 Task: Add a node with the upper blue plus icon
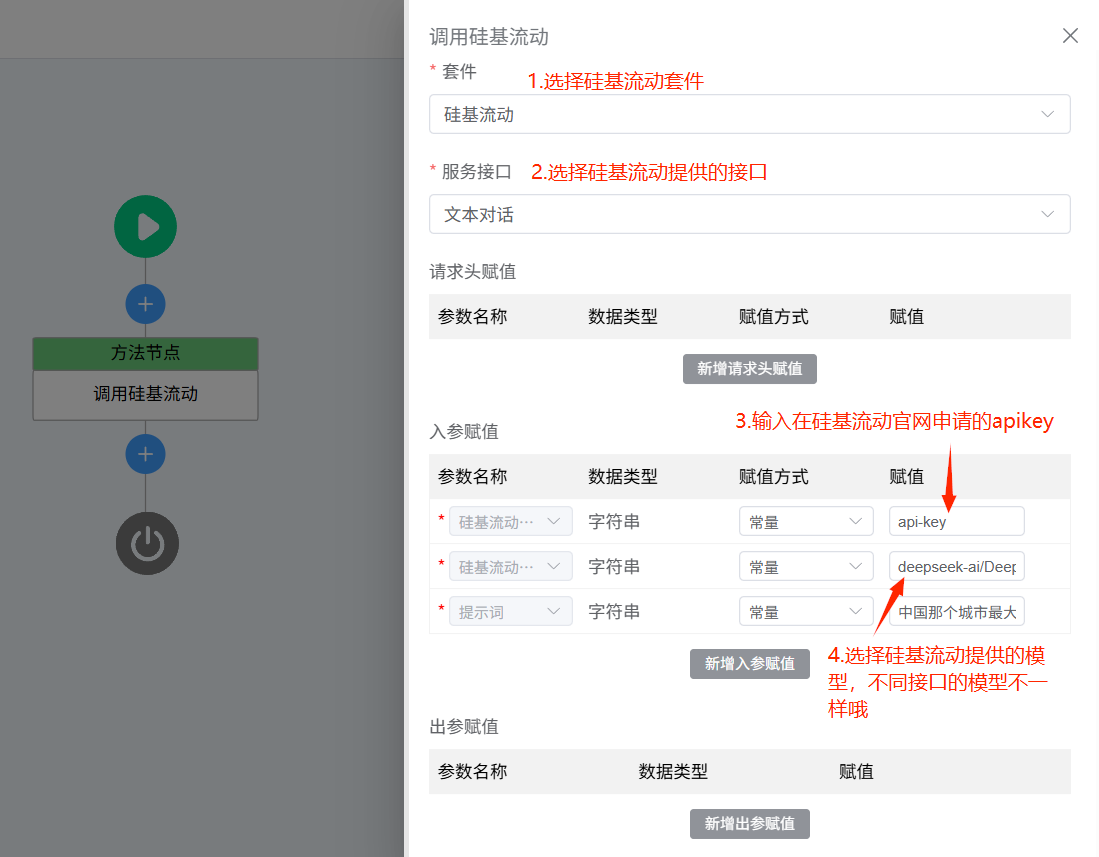145,304
